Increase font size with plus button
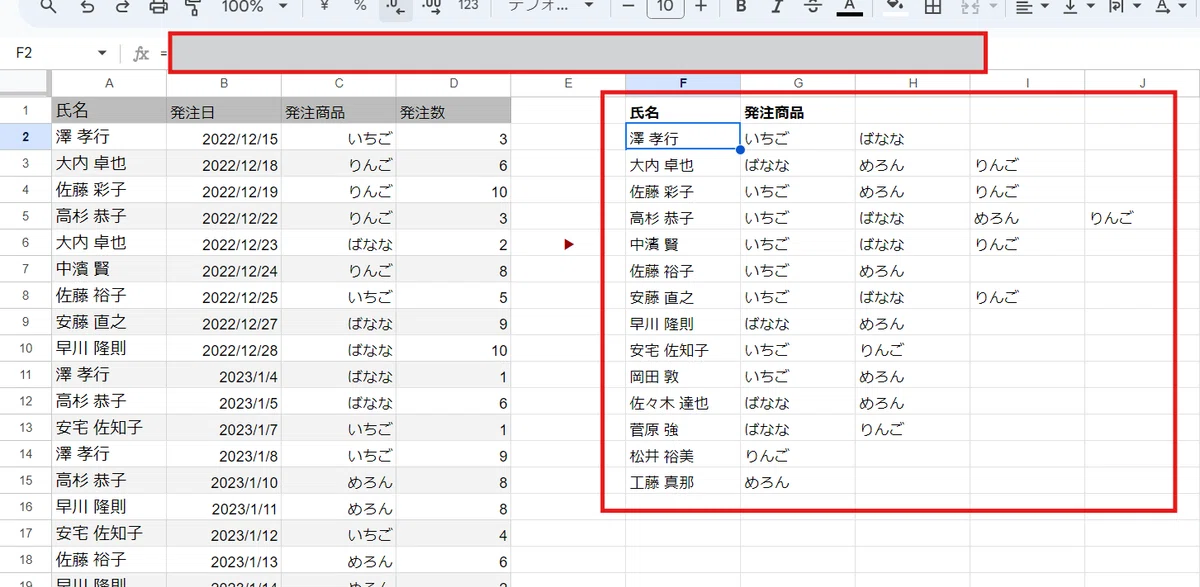 click(701, 6)
